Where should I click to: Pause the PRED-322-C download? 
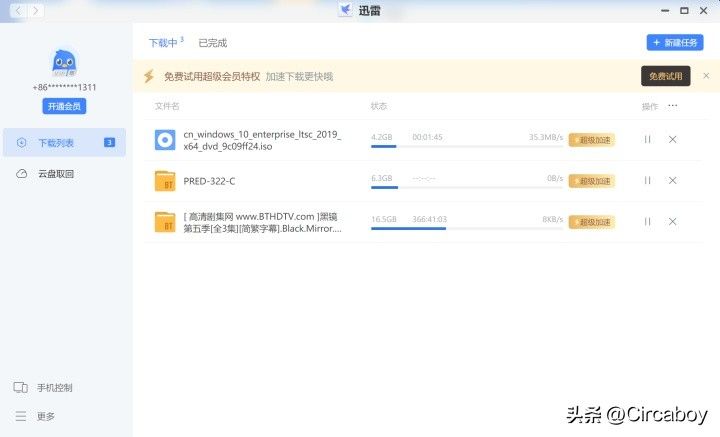point(647,180)
